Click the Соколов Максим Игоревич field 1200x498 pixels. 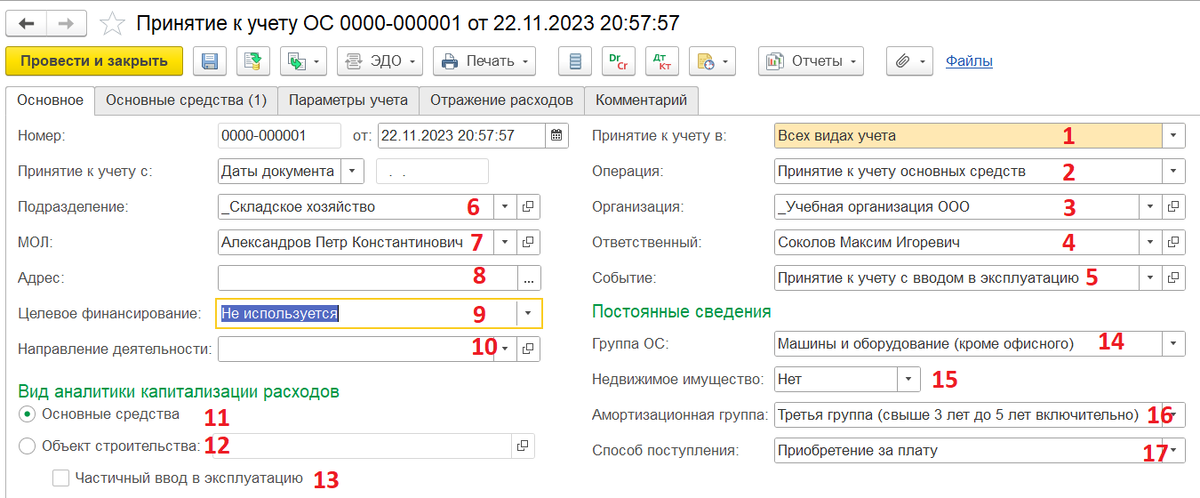point(957,242)
